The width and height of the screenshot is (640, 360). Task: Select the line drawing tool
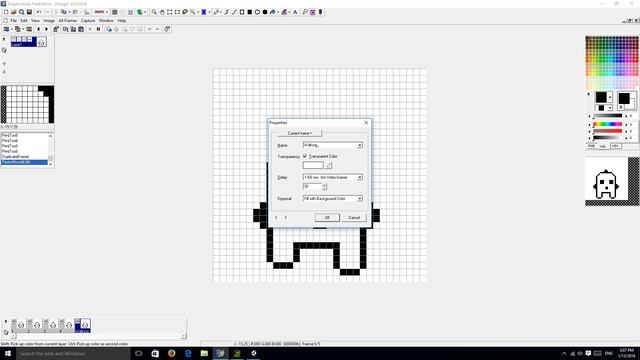pyautogui.click(x=234, y=12)
